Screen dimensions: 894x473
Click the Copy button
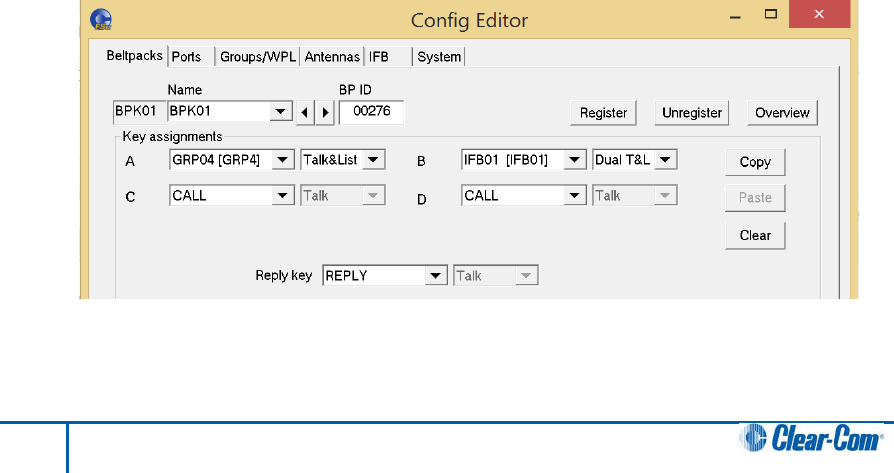(x=755, y=162)
